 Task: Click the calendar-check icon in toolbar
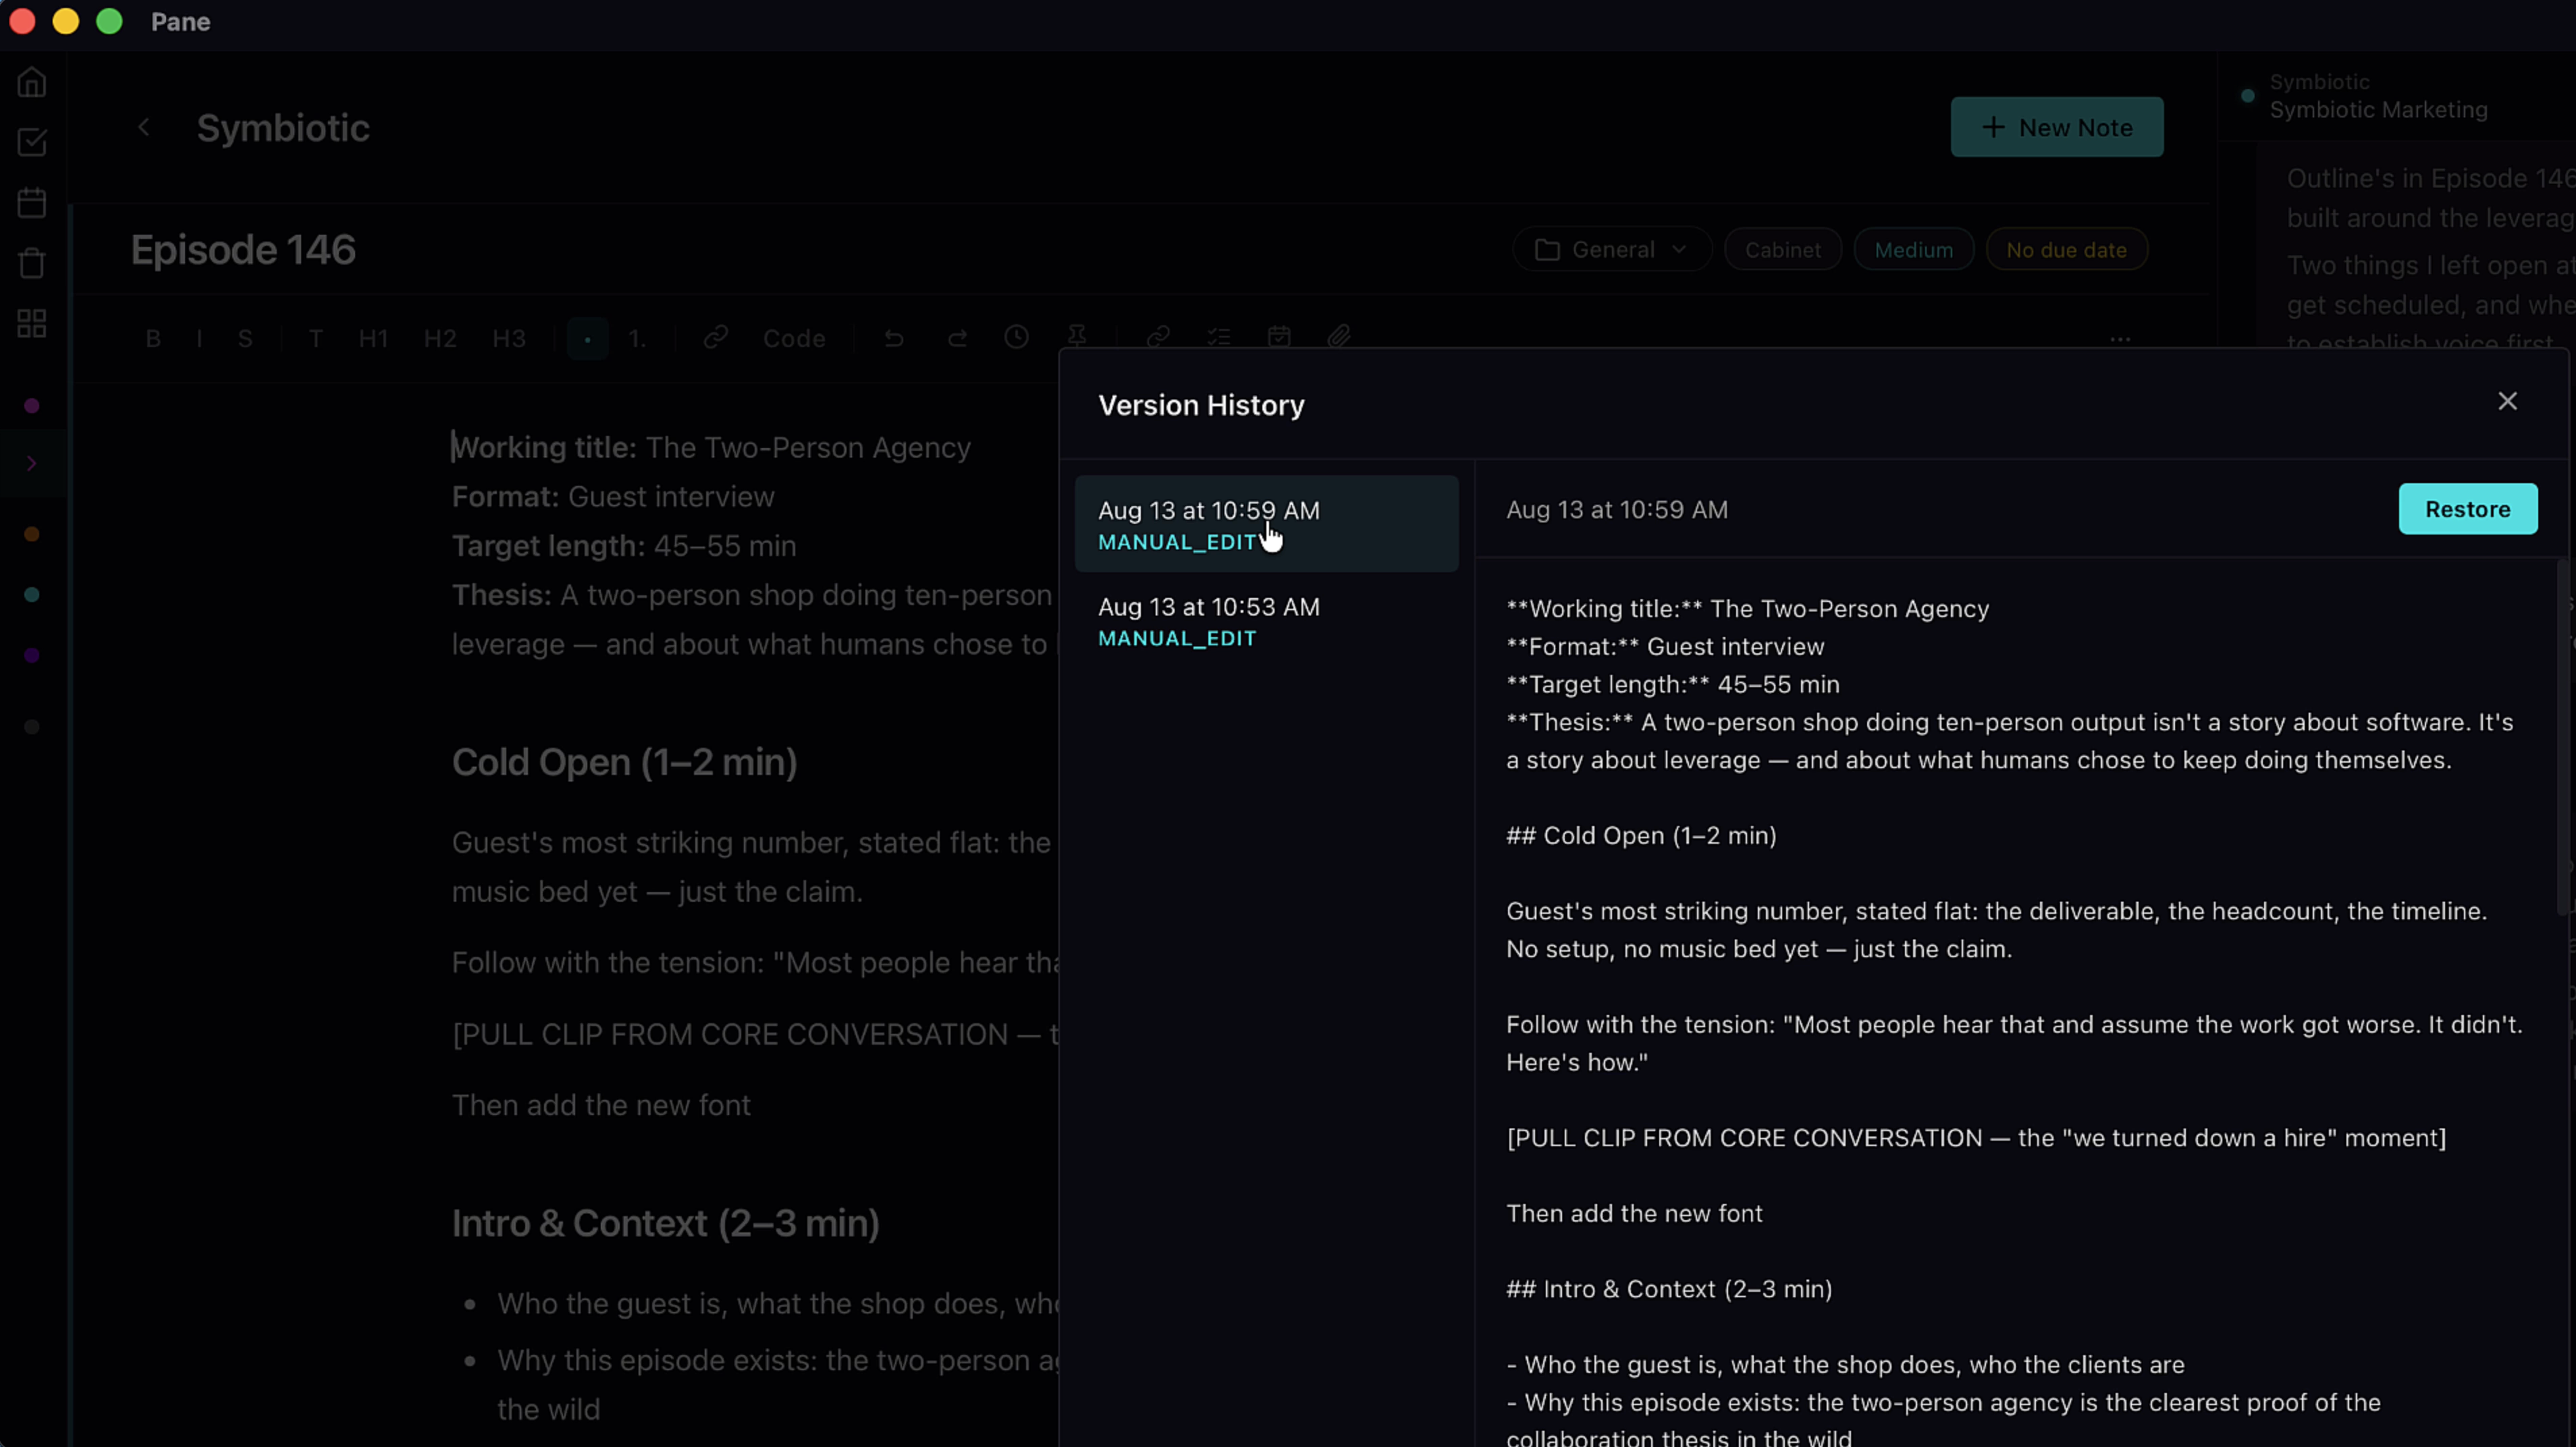point(1279,336)
